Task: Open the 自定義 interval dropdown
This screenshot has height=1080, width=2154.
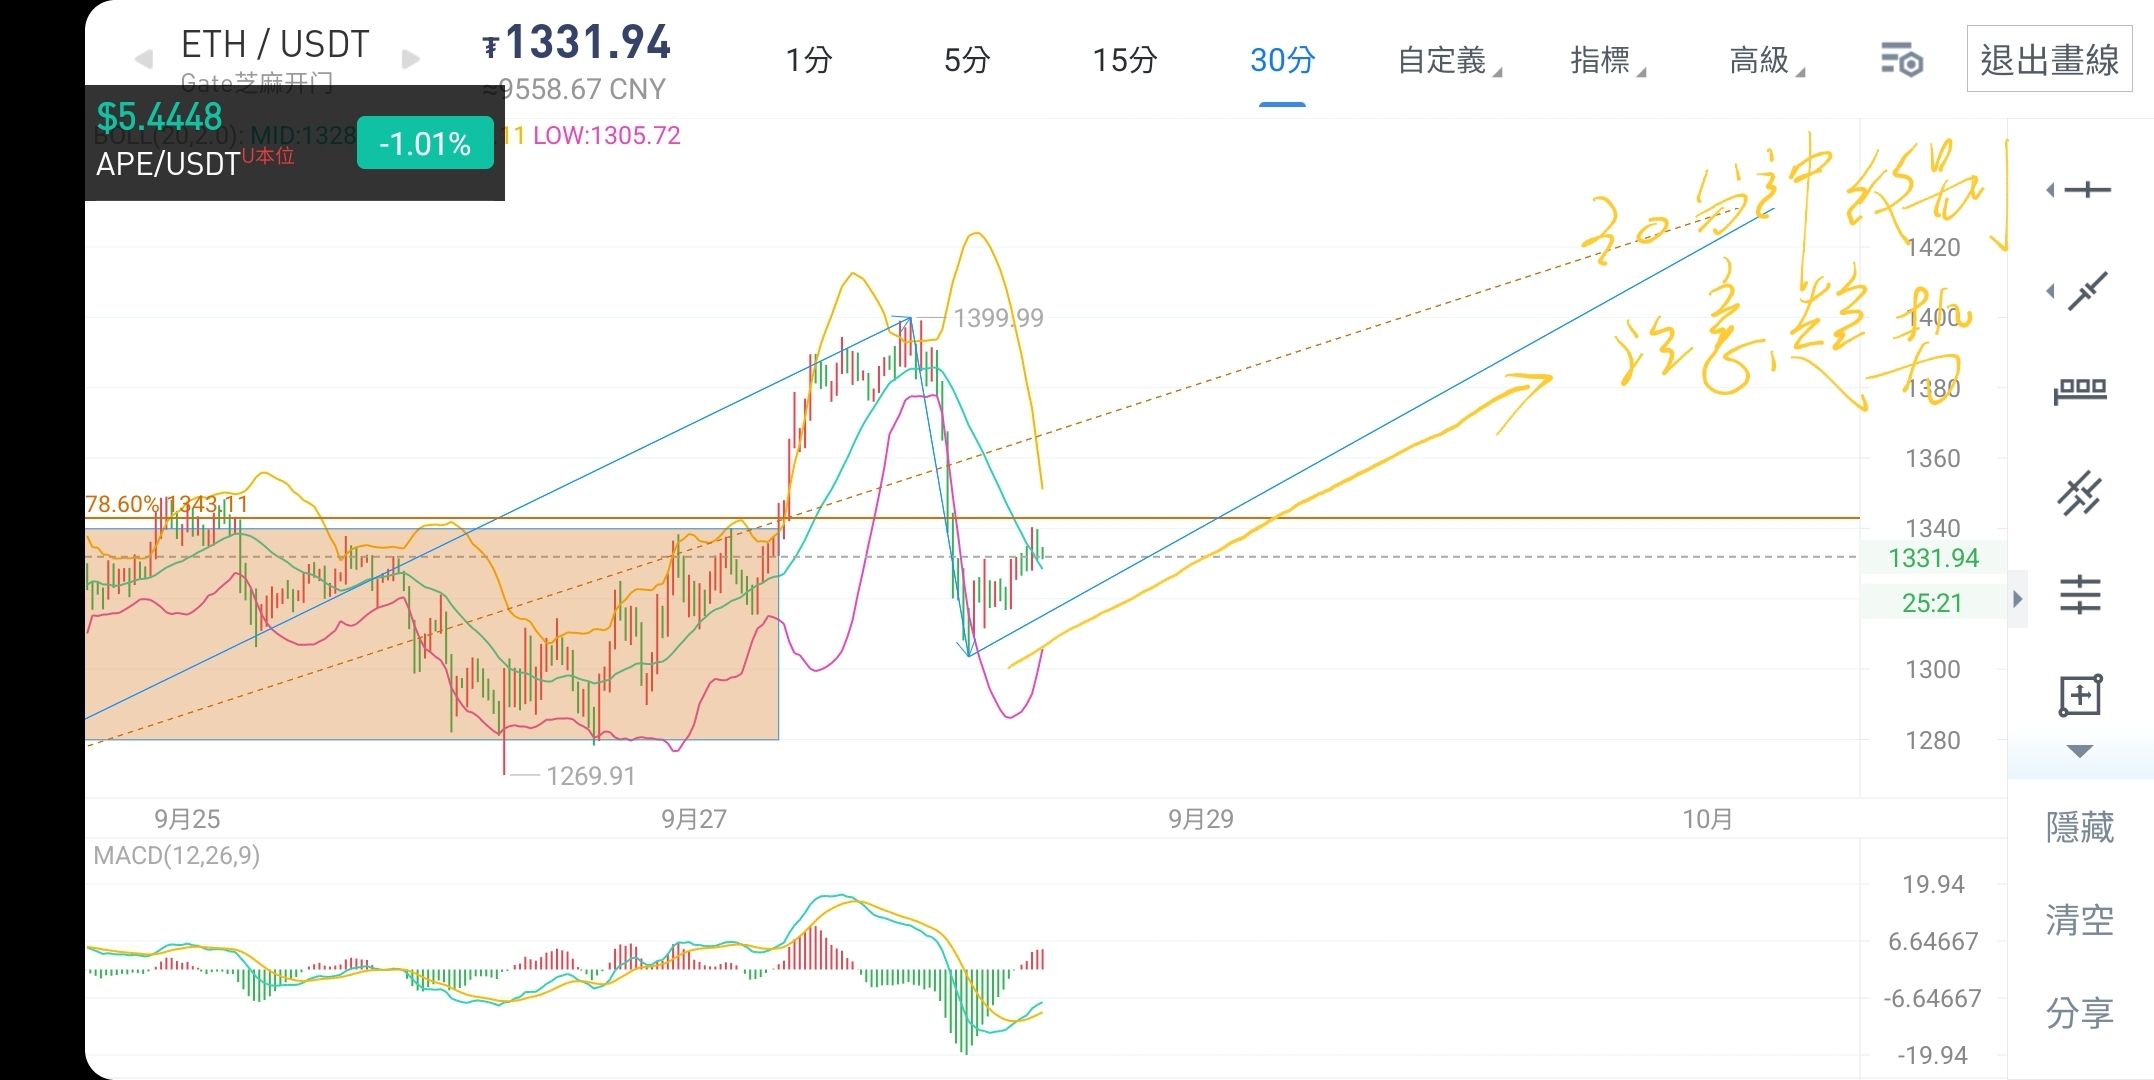Action: (x=1449, y=61)
